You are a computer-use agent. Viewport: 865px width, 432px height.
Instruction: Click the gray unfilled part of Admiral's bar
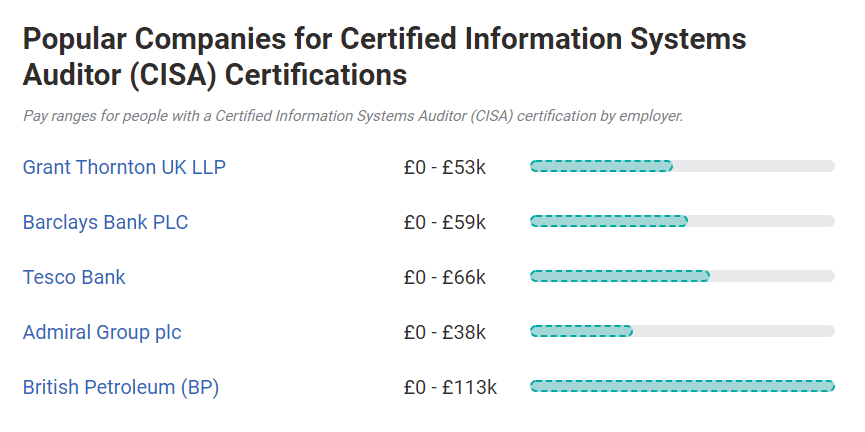734,331
